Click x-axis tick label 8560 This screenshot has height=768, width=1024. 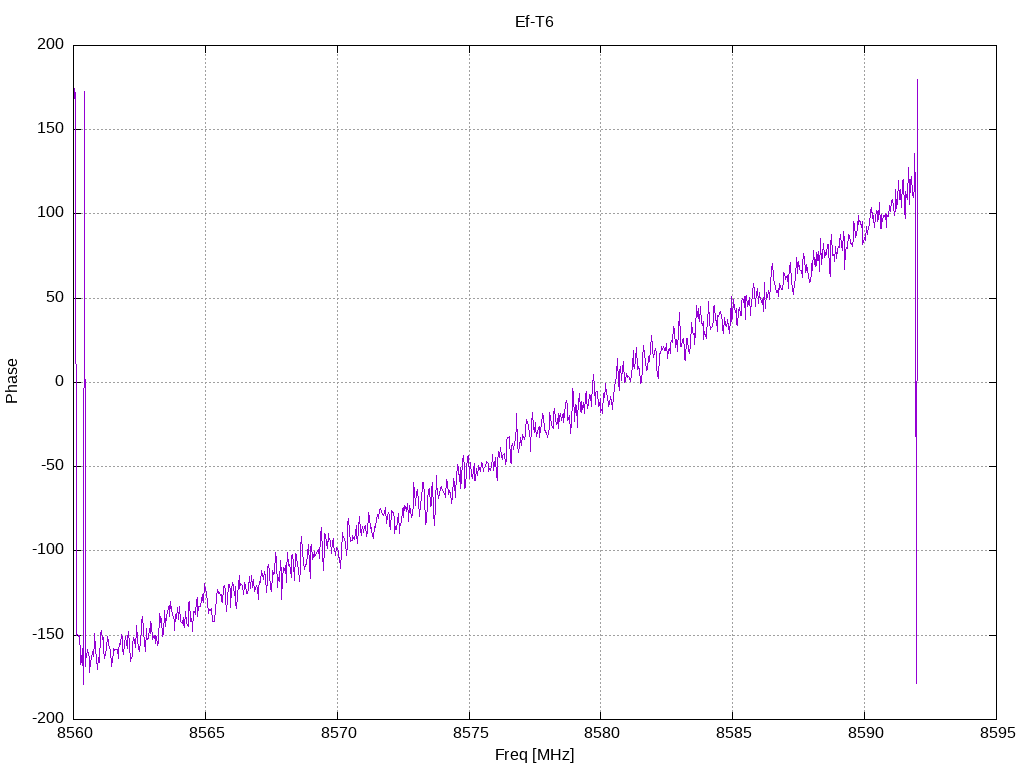(x=75, y=733)
